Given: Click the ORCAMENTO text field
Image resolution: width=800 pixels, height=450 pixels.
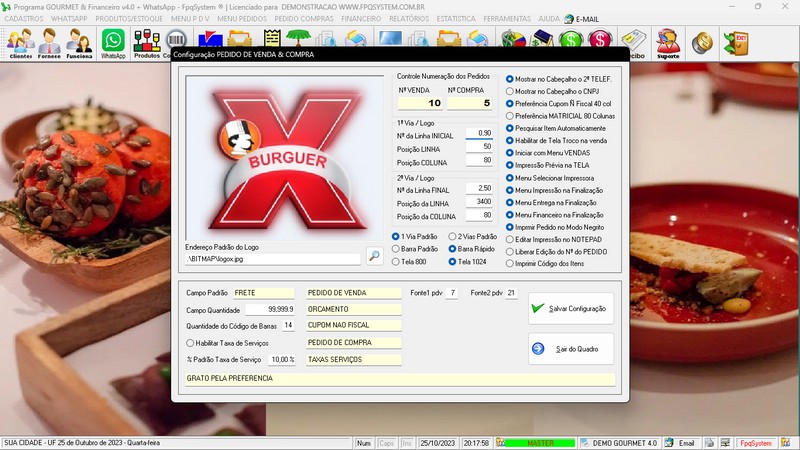Looking at the screenshot, I should click(x=354, y=309).
